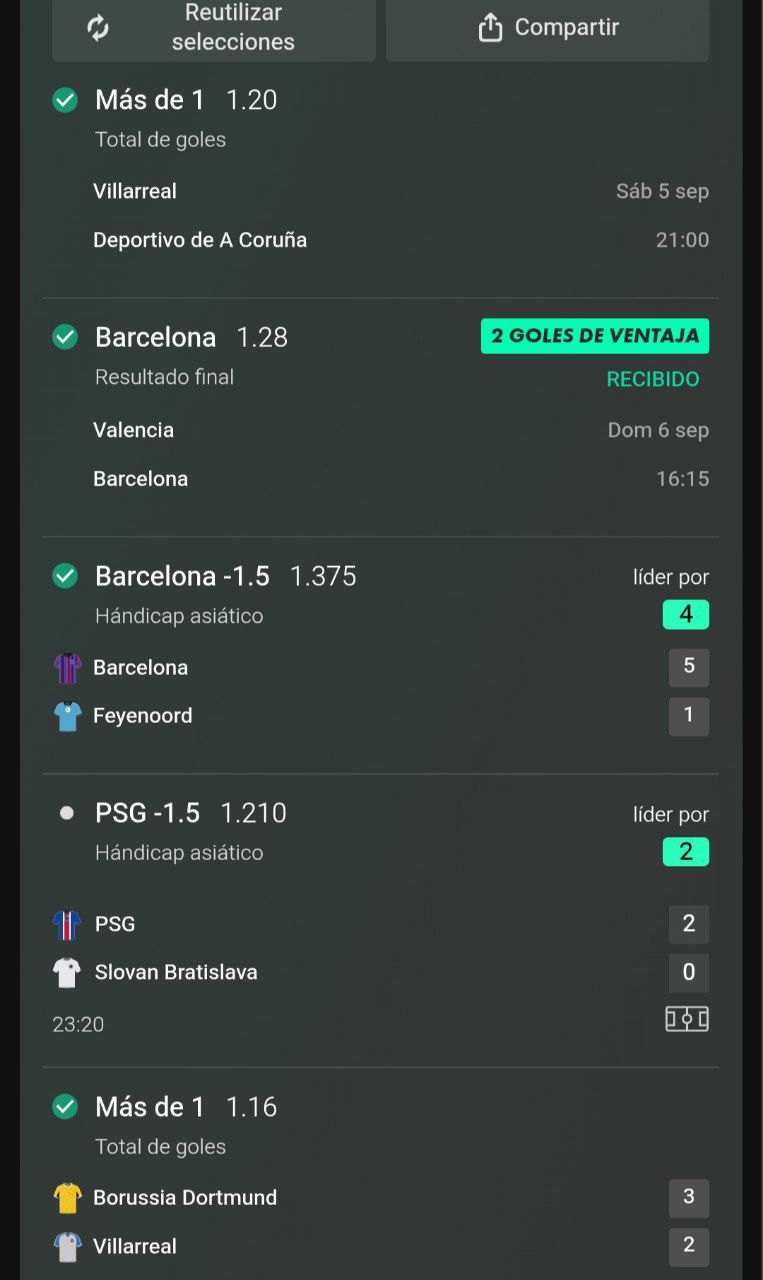Click the Reutilizar selecciones refresh icon
Image resolution: width=763 pixels, height=1280 pixels.
[x=98, y=27]
